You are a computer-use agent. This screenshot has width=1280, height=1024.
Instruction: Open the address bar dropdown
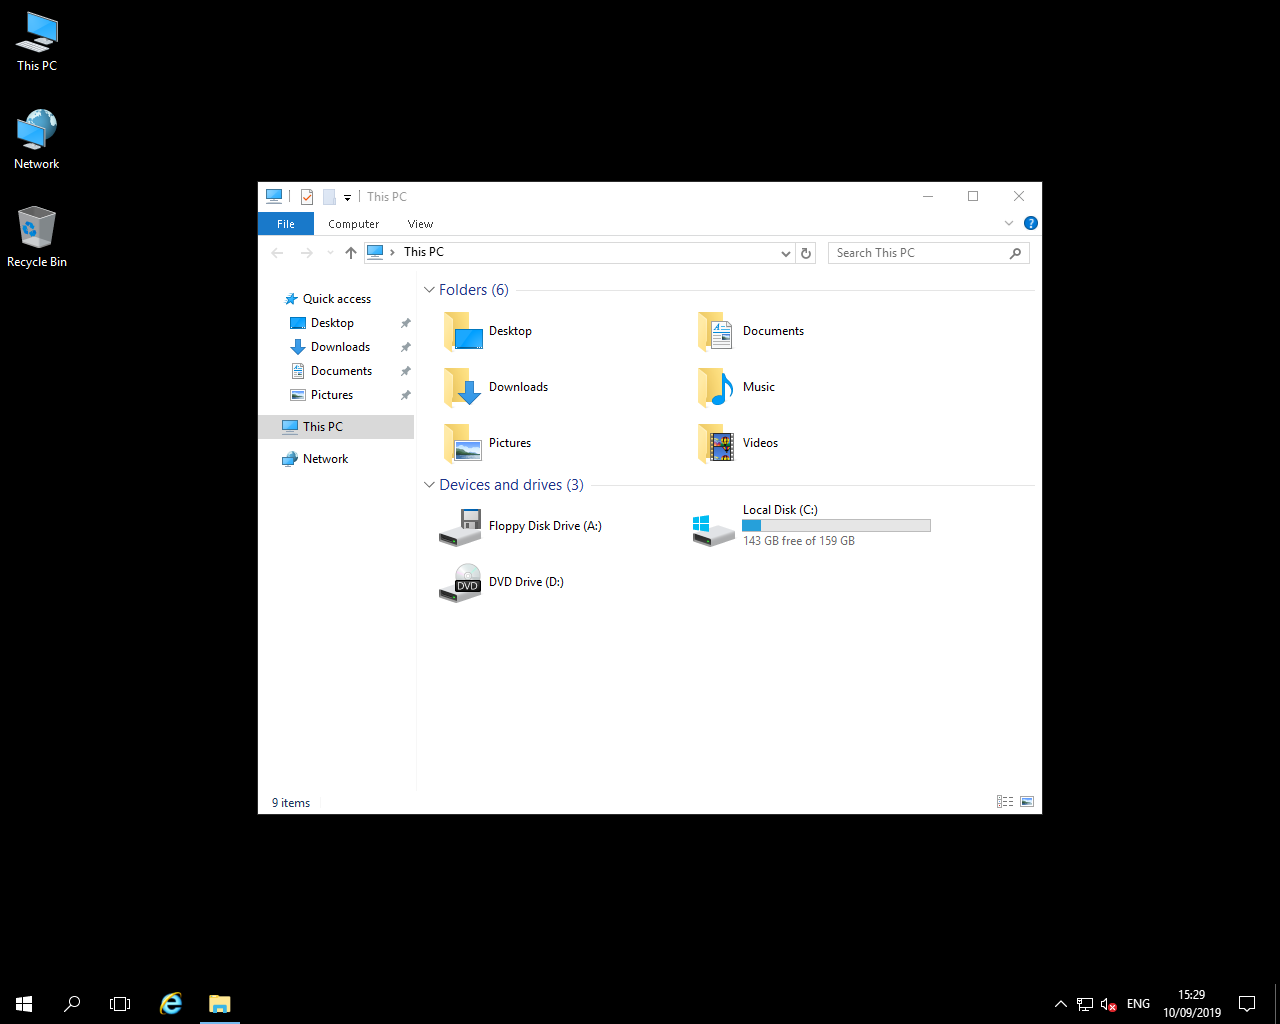click(785, 253)
